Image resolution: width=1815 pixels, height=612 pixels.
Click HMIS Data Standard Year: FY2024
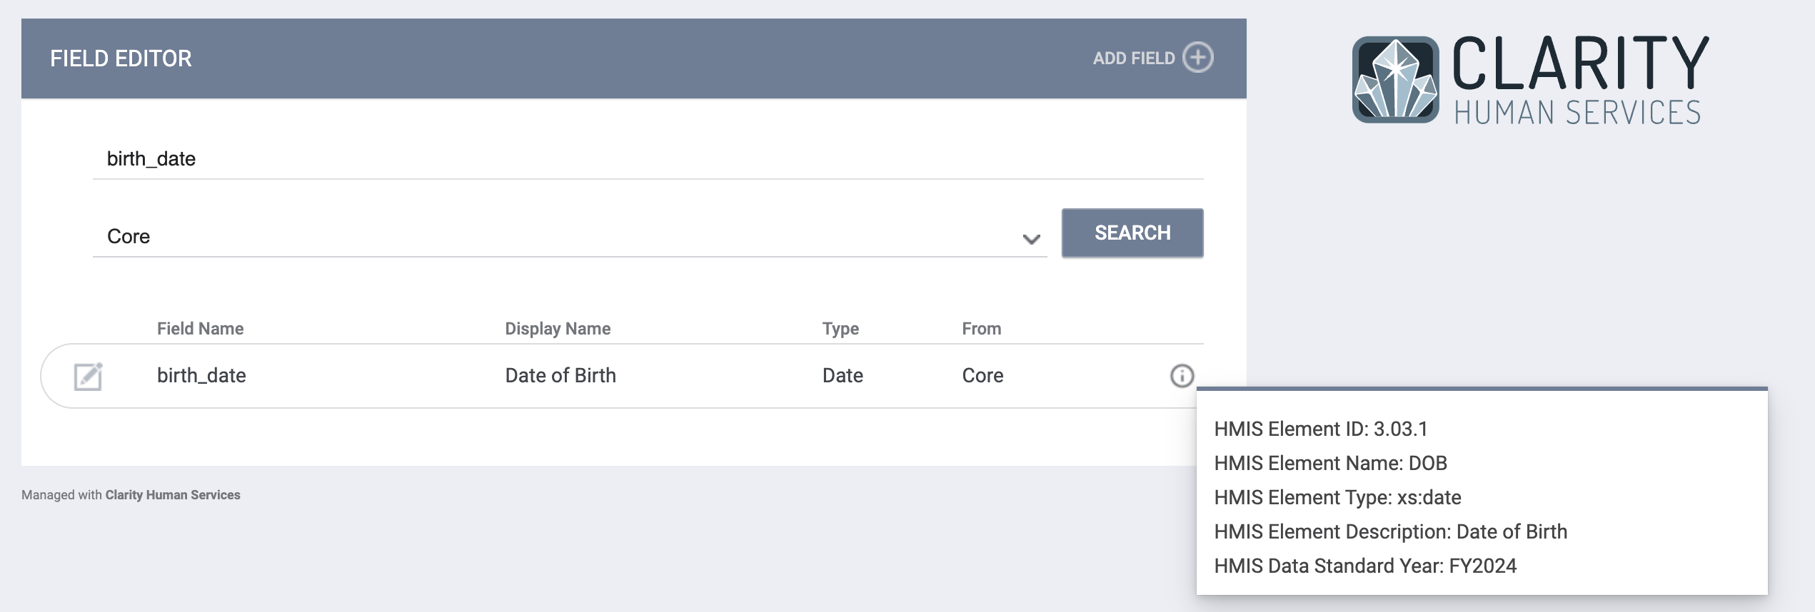coord(1365,566)
